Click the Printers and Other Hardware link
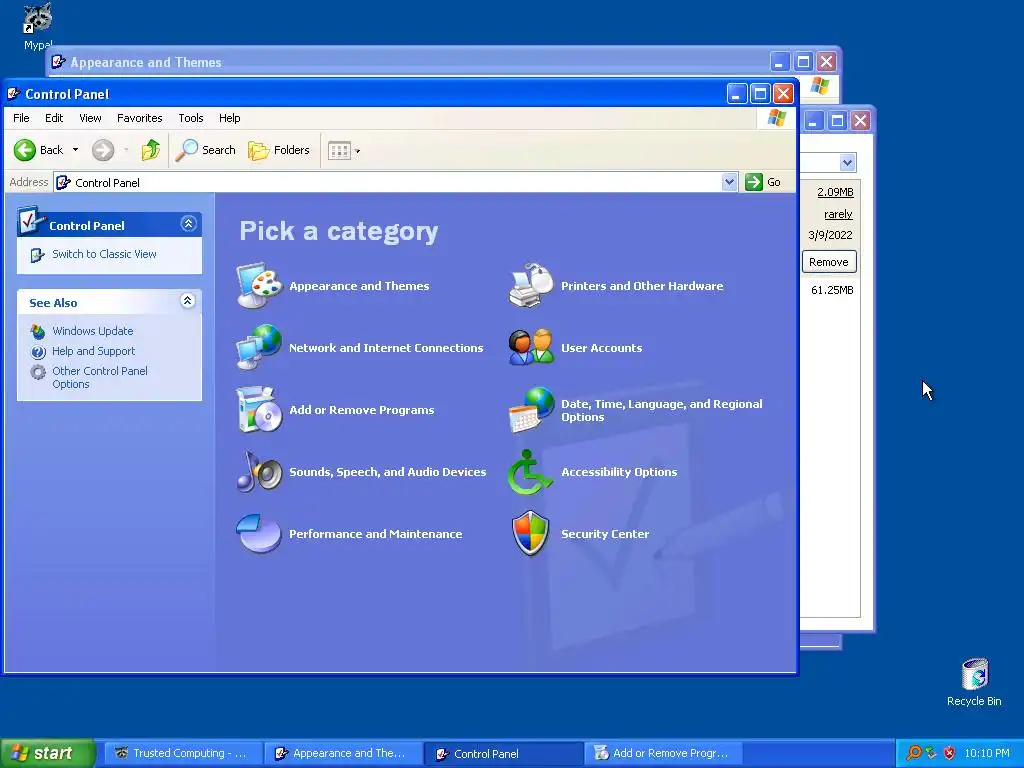 [x=642, y=286]
